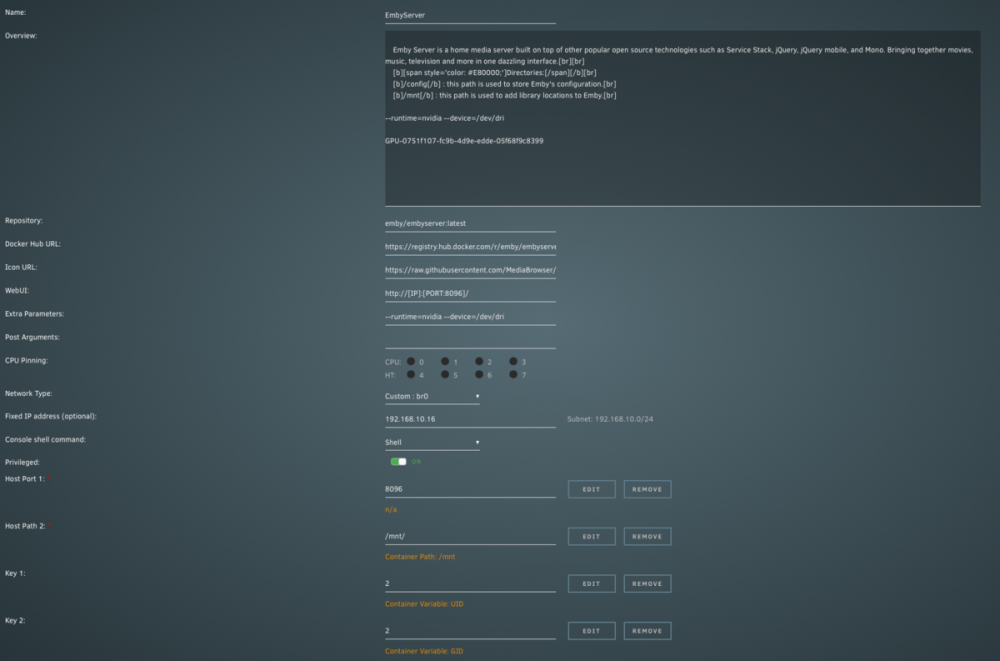Edit the Key 2 GID variable
This screenshot has height=661, width=1000.
point(591,631)
